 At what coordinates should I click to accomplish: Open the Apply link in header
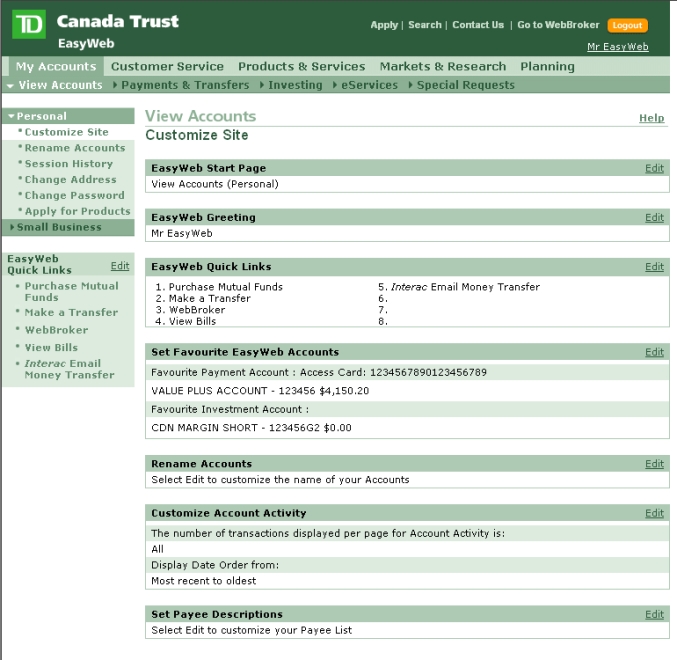pyautogui.click(x=384, y=25)
